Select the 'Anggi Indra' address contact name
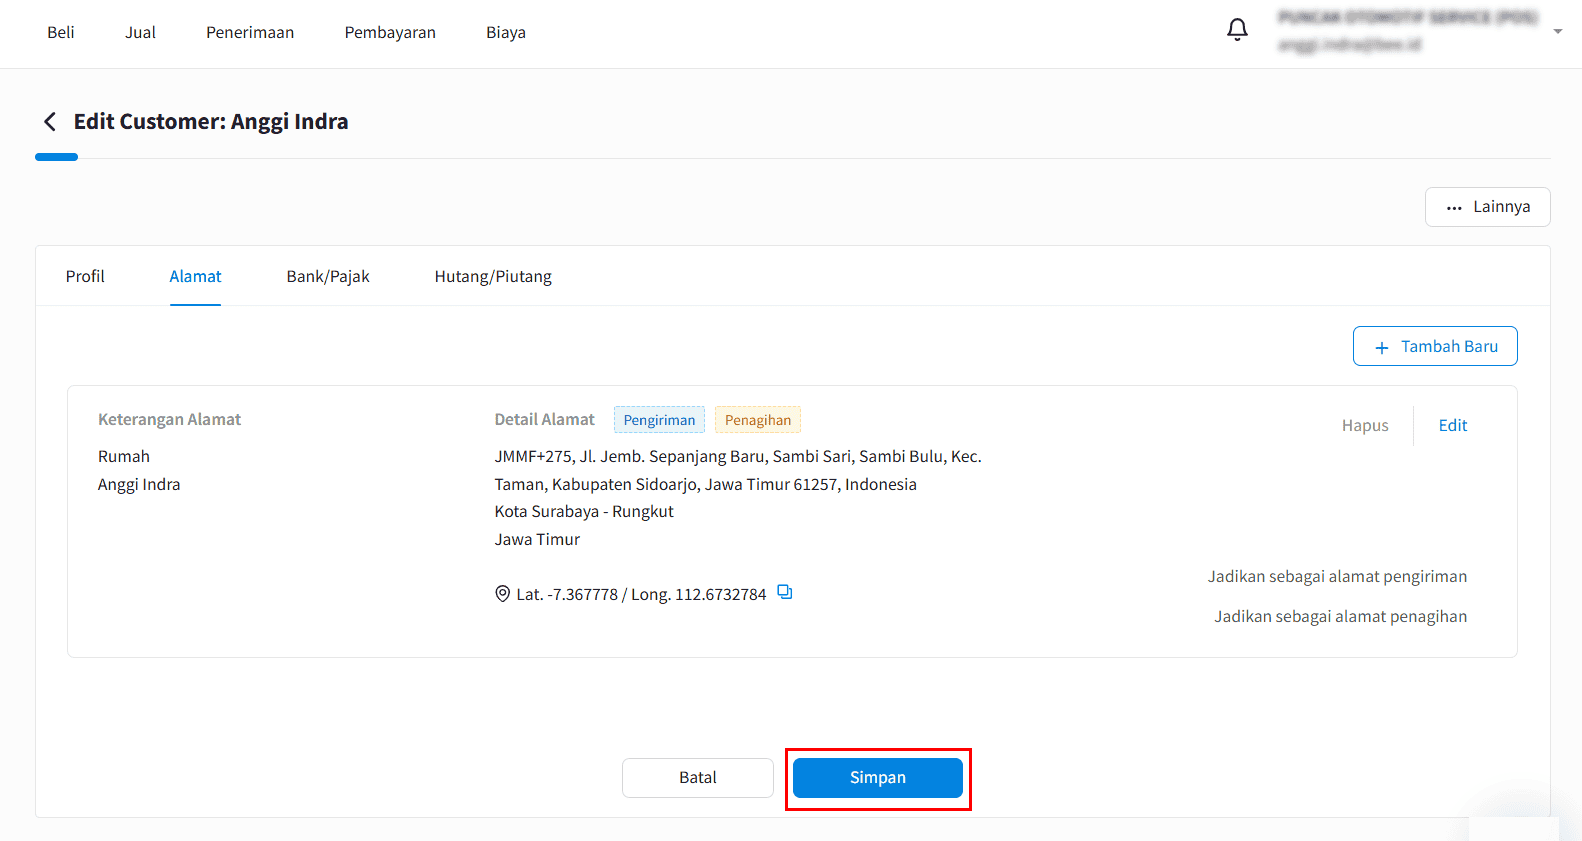Image resolution: width=1582 pixels, height=841 pixels. tap(139, 484)
